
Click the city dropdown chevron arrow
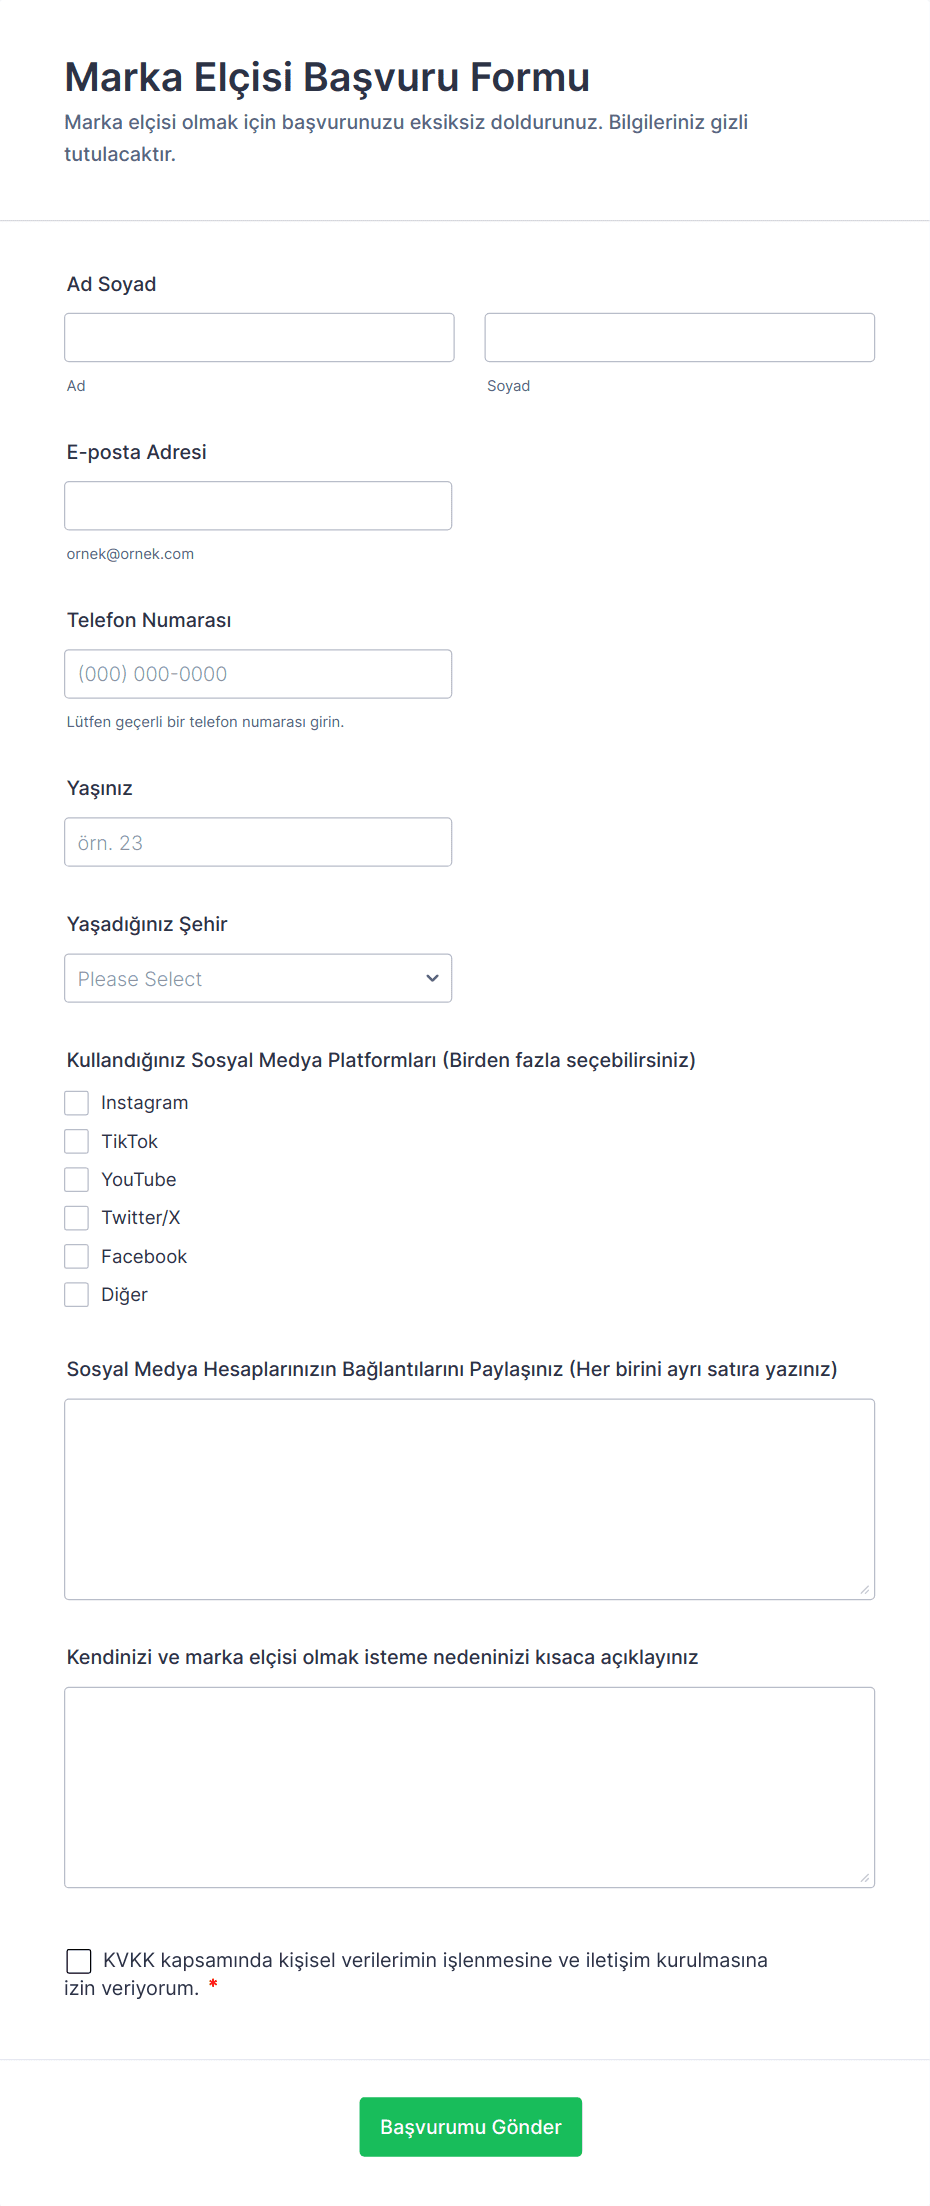432,978
